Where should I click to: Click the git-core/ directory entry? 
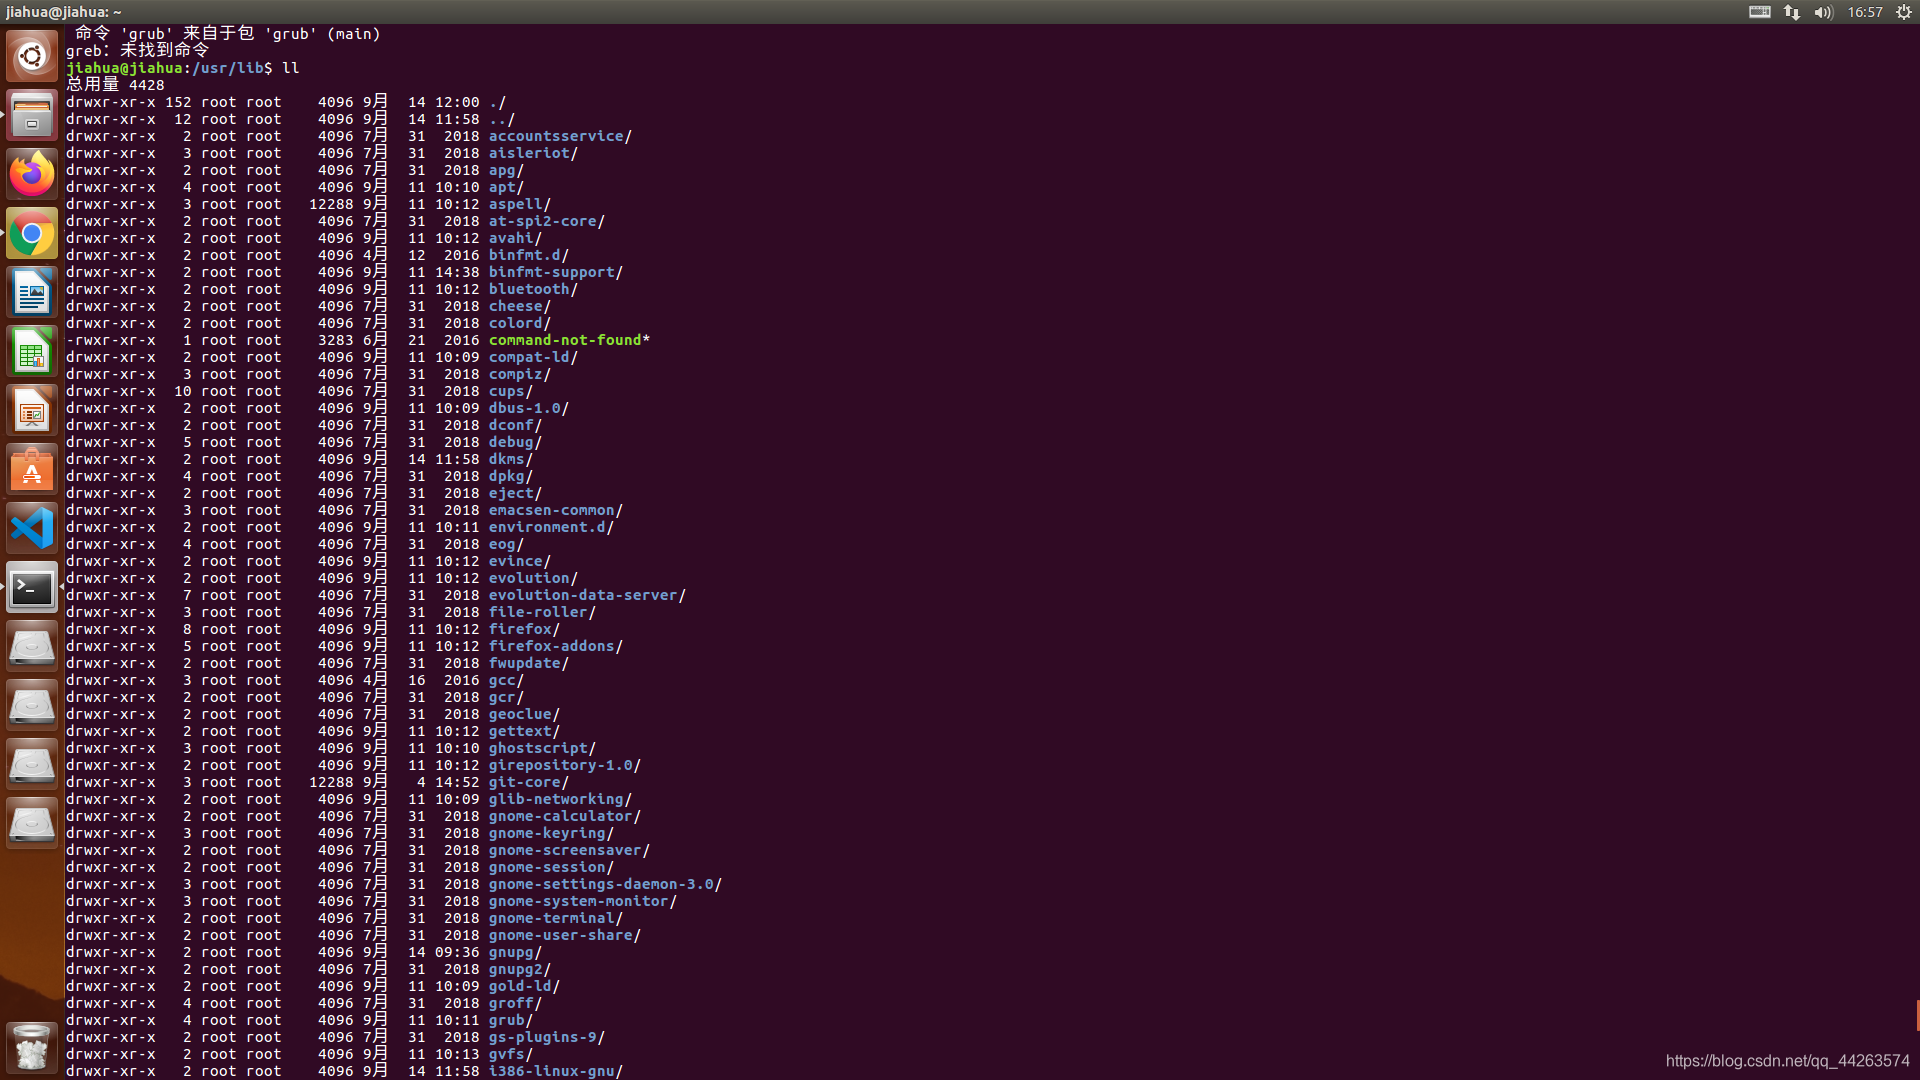pos(529,782)
